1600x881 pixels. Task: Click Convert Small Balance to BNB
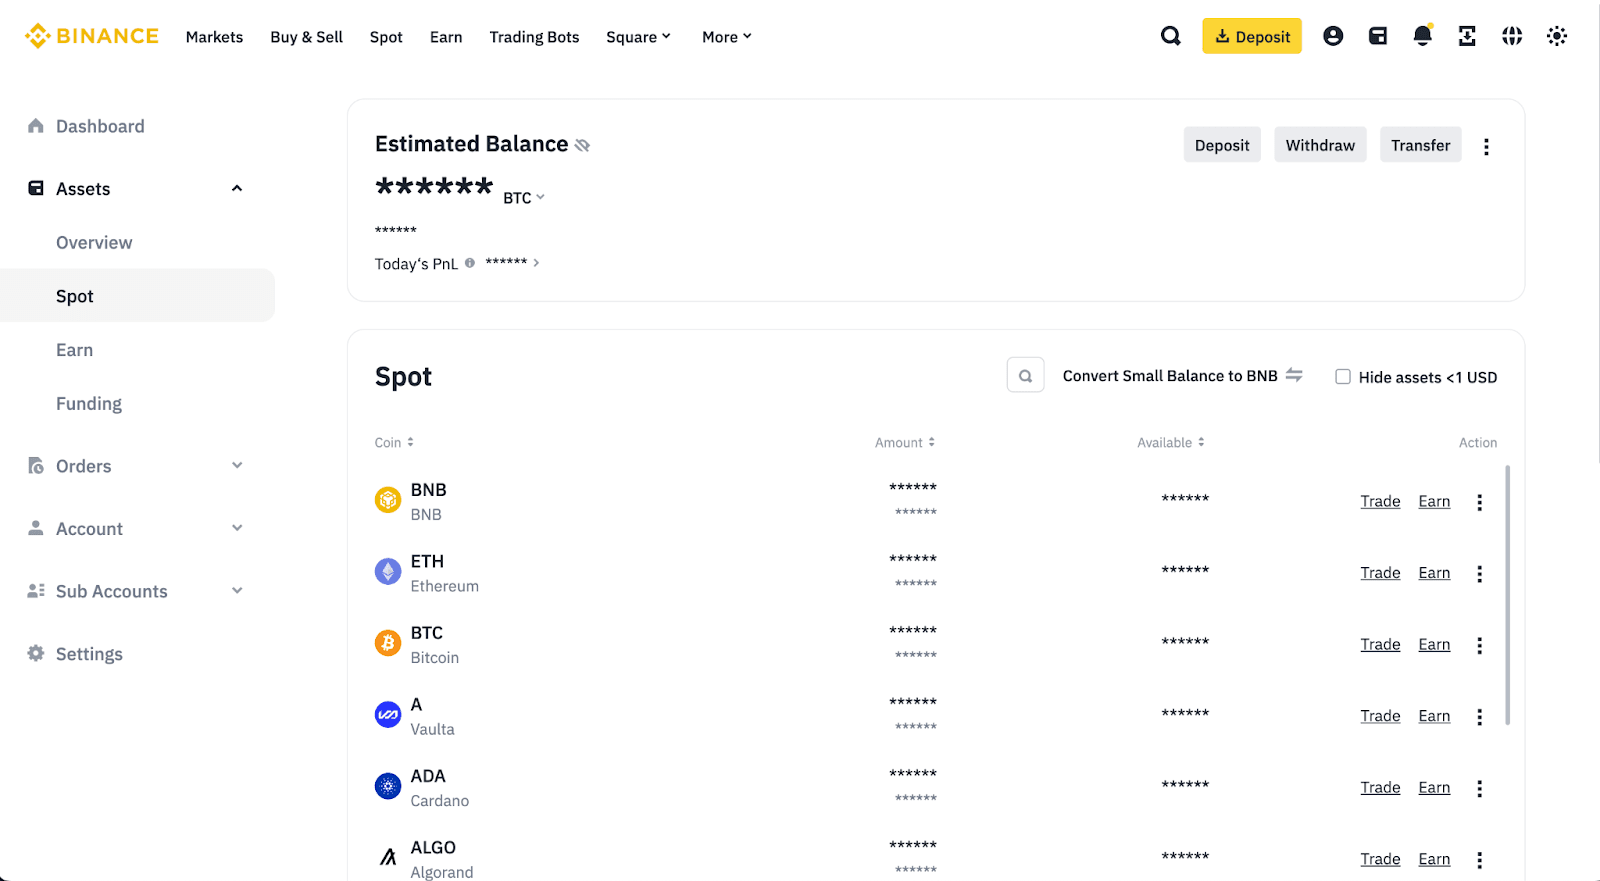click(1182, 376)
